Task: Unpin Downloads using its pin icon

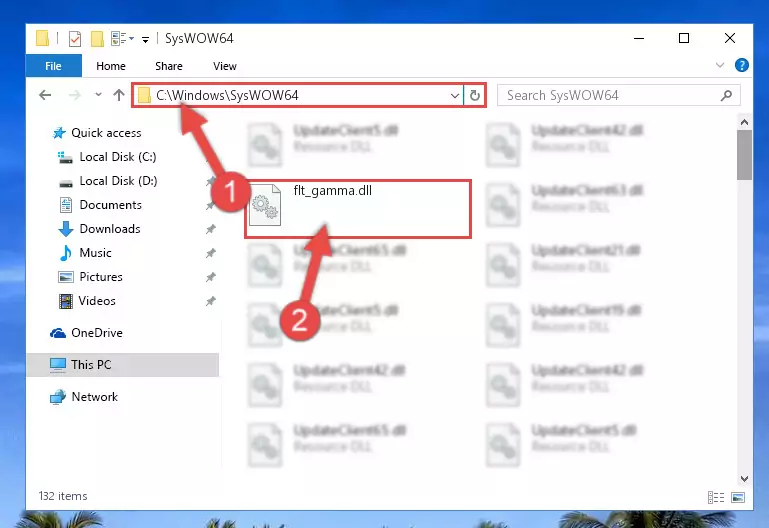Action: (210, 229)
